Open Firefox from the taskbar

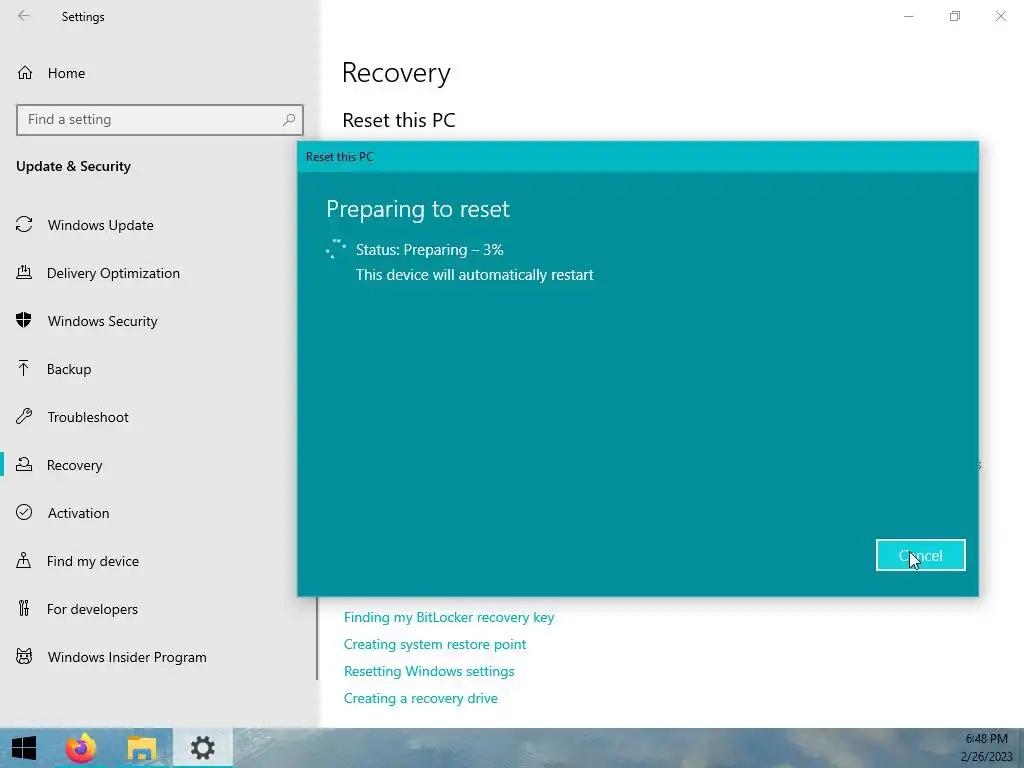[x=81, y=748]
